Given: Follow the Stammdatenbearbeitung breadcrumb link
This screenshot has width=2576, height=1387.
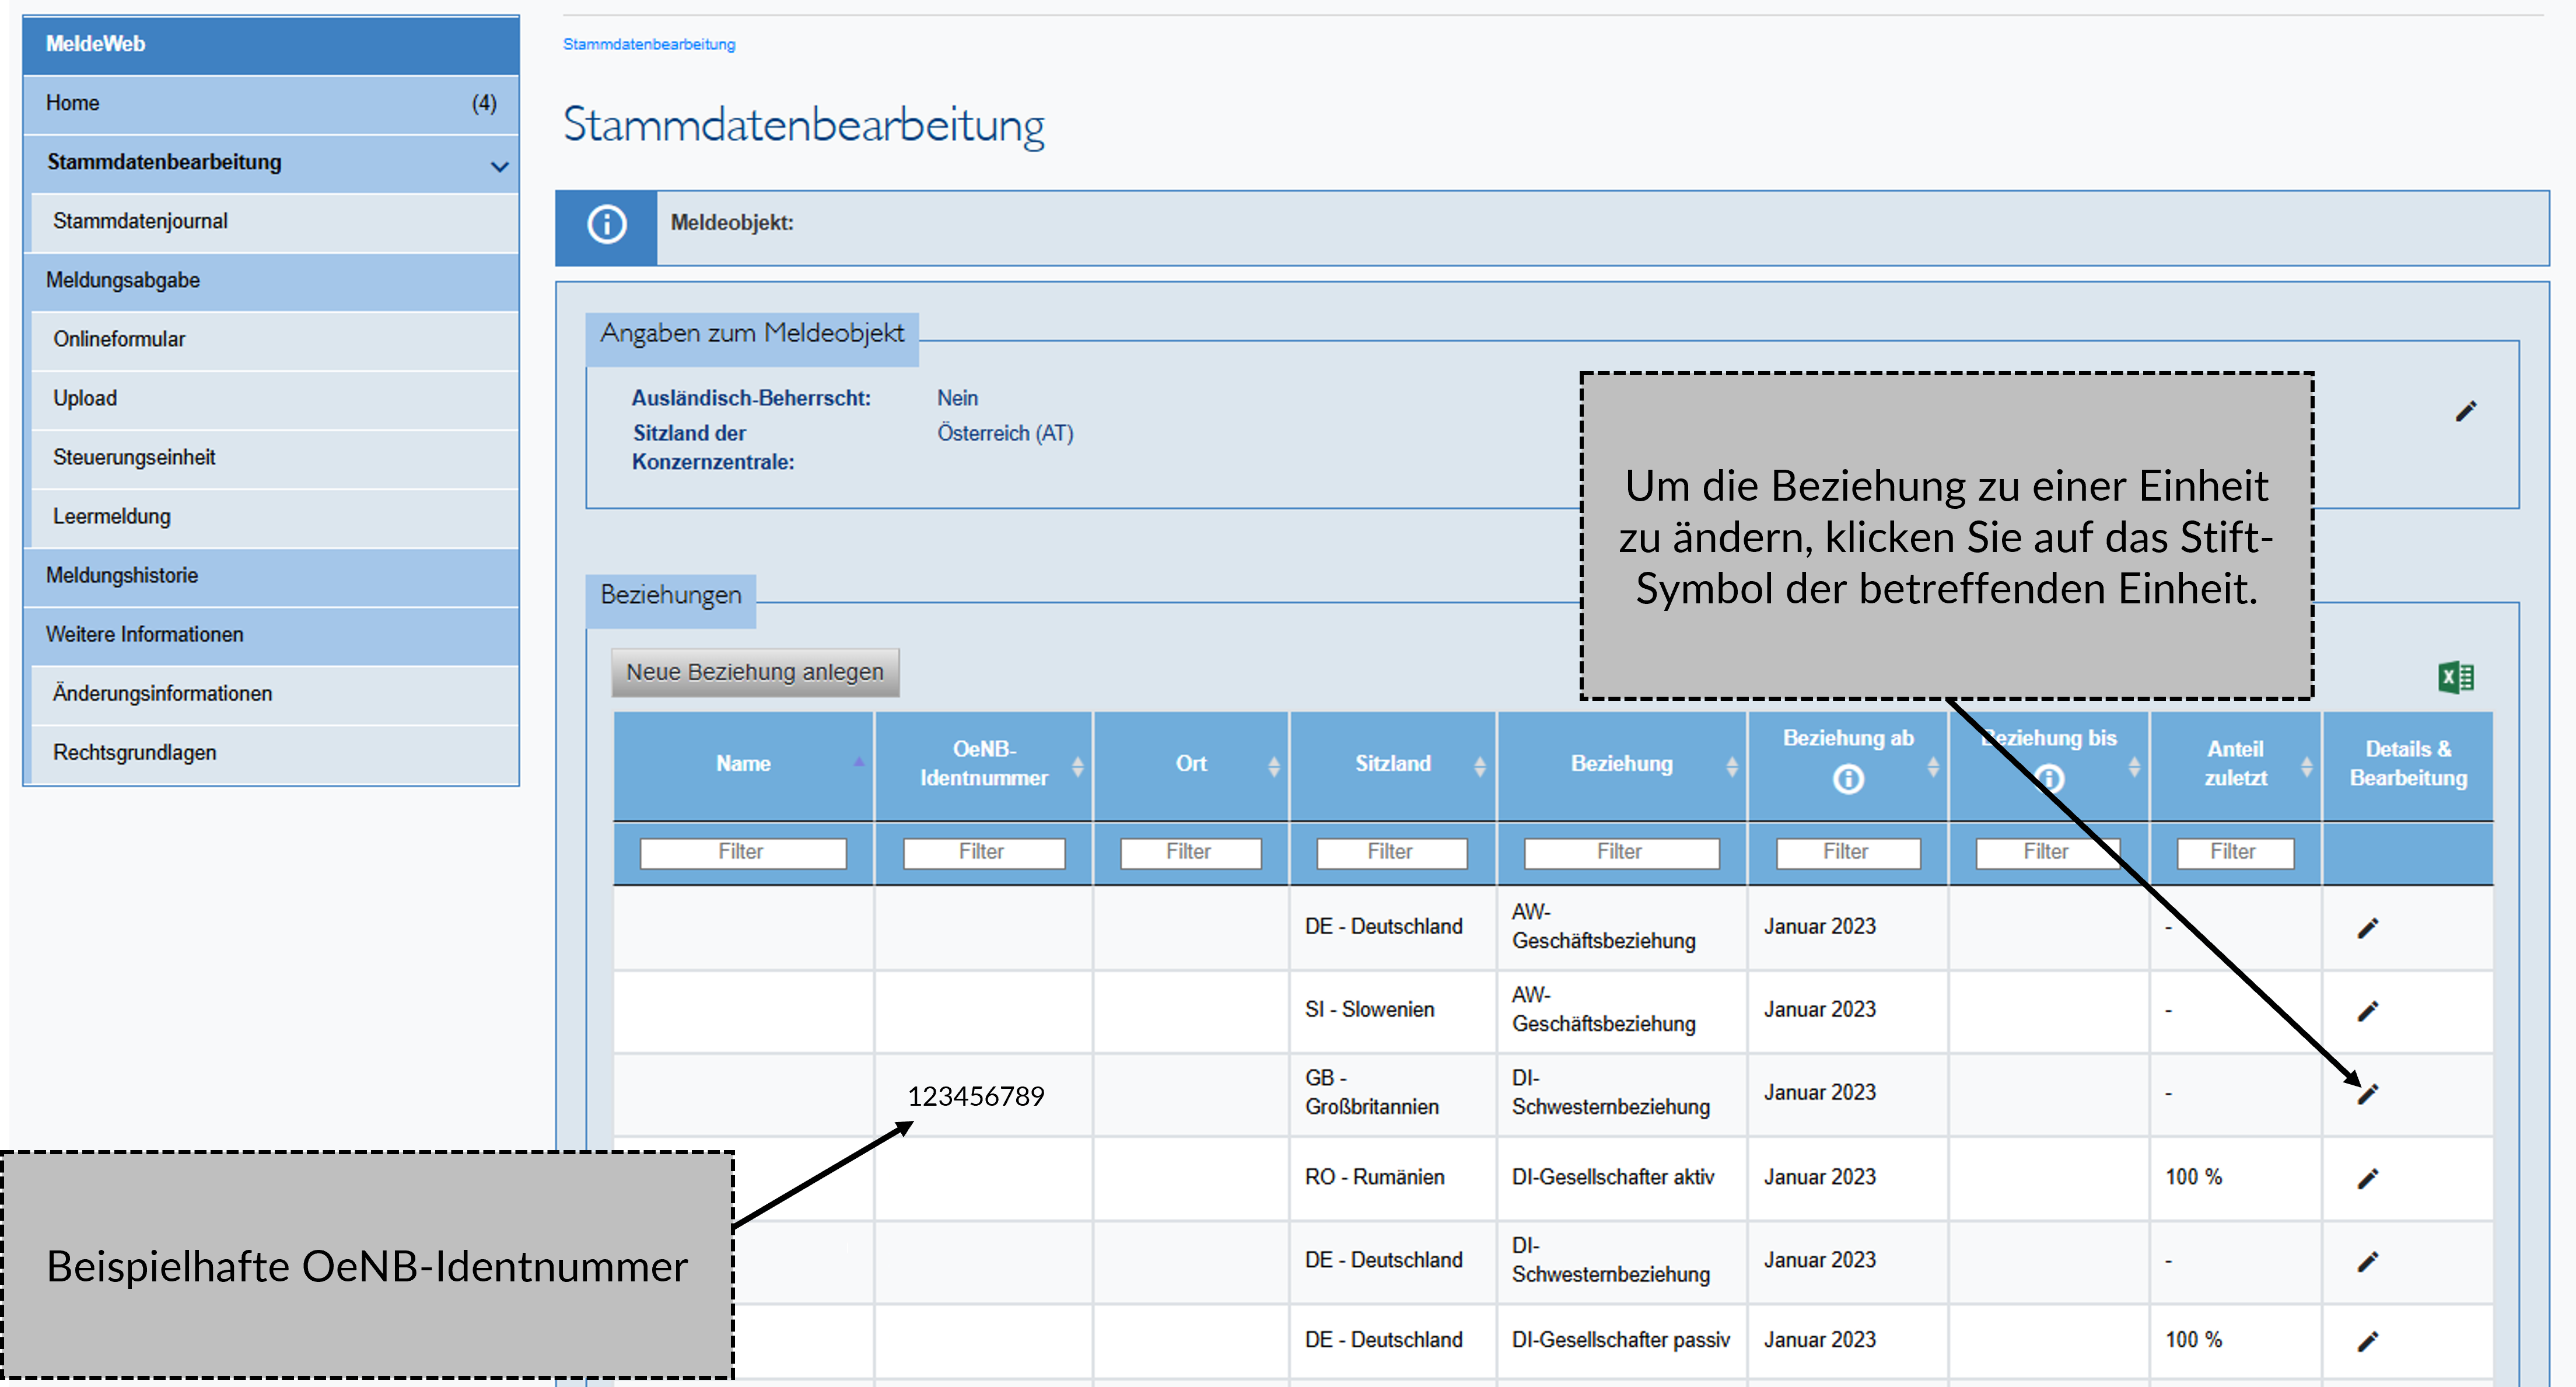Looking at the screenshot, I should (x=649, y=44).
